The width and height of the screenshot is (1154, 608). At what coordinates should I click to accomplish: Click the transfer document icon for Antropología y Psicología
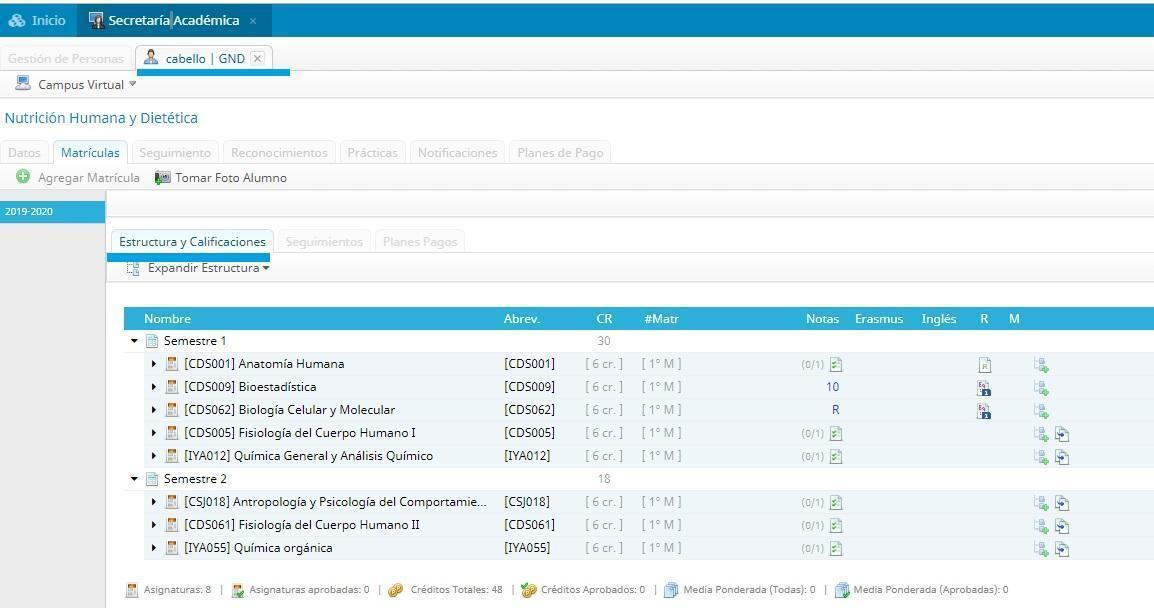point(1062,503)
